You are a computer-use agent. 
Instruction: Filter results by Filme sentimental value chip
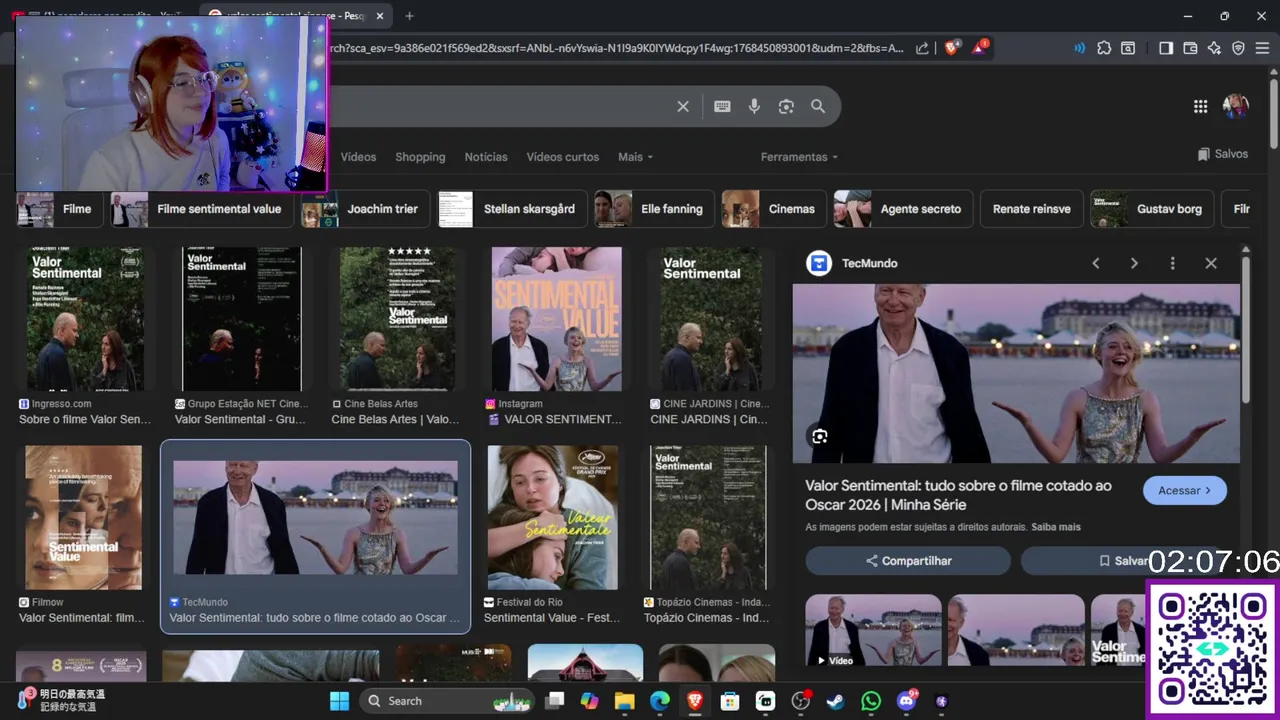201,209
